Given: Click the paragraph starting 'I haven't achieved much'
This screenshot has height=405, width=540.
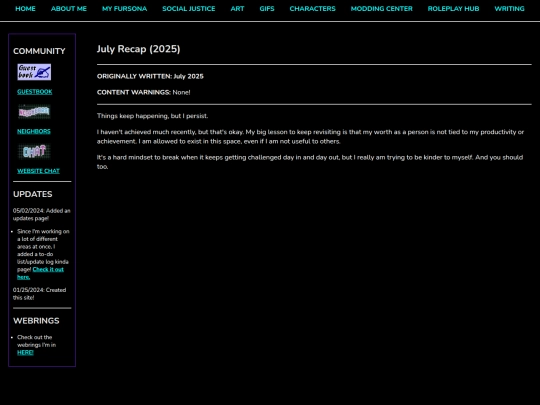Looking at the screenshot, I should coord(310,137).
